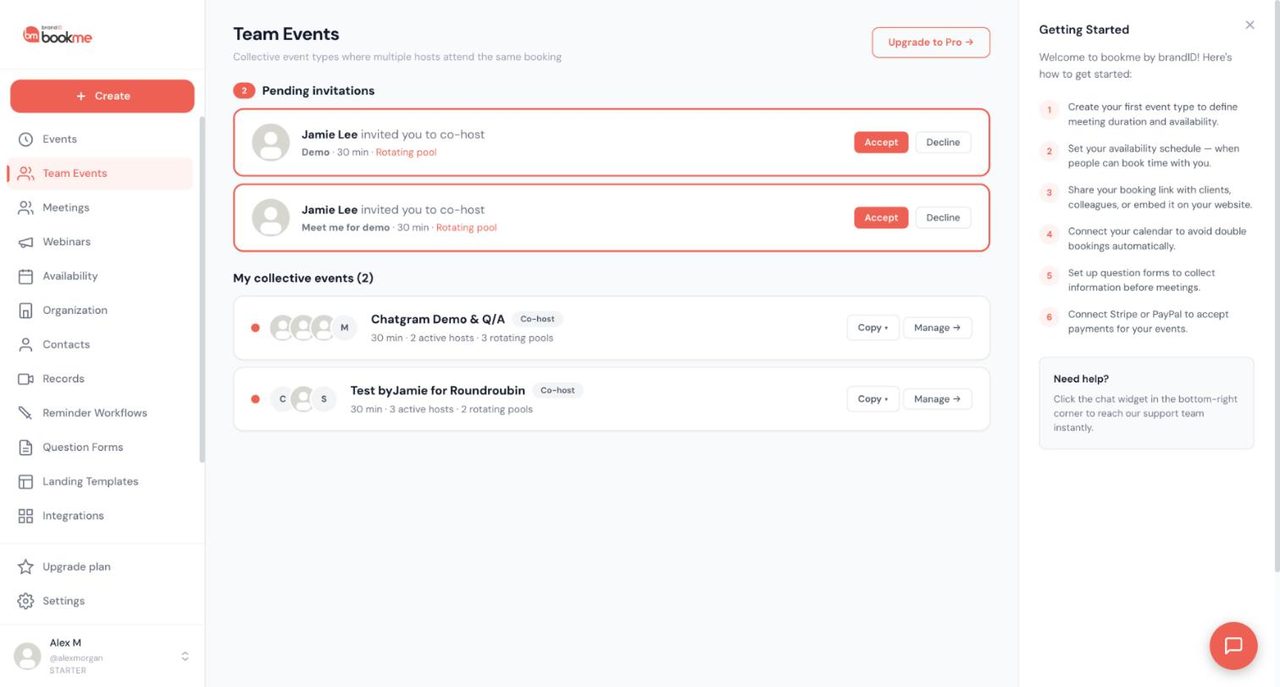1280x687 pixels.
Task: Click the Create button
Action: point(102,96)
